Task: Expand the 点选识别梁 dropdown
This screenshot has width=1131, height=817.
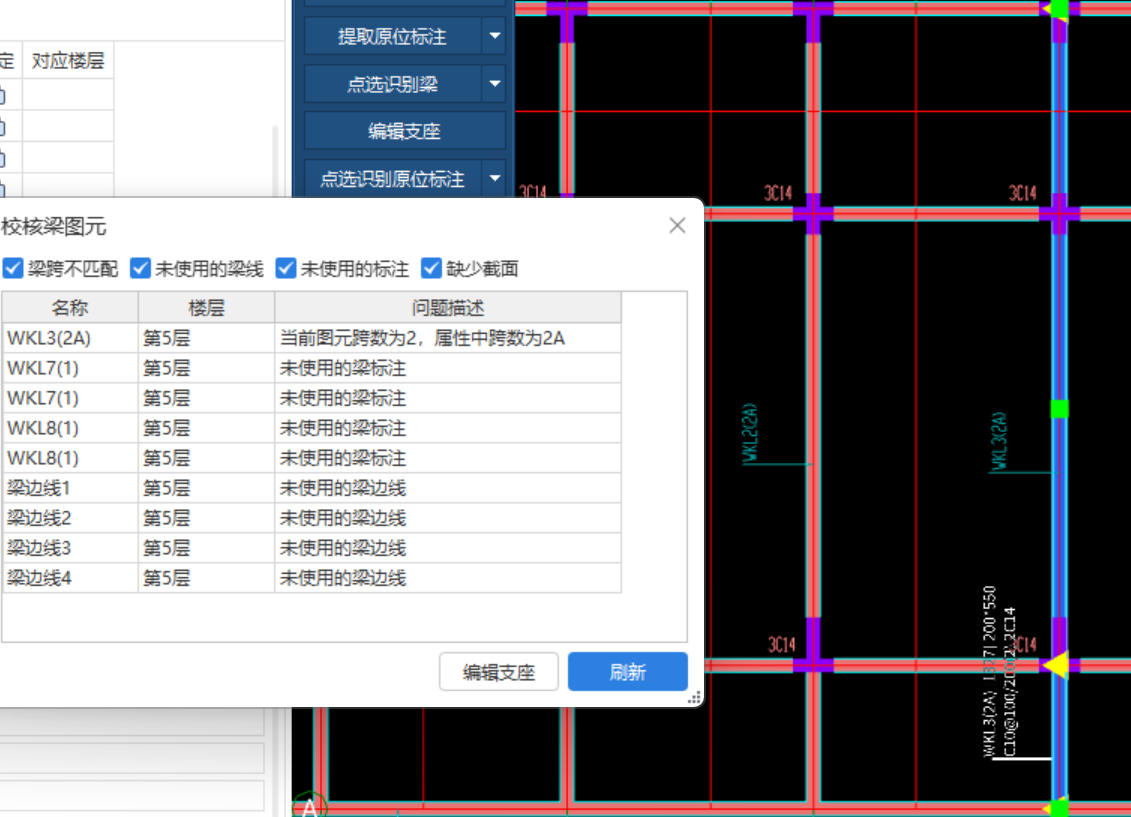Action: [494, 83]
